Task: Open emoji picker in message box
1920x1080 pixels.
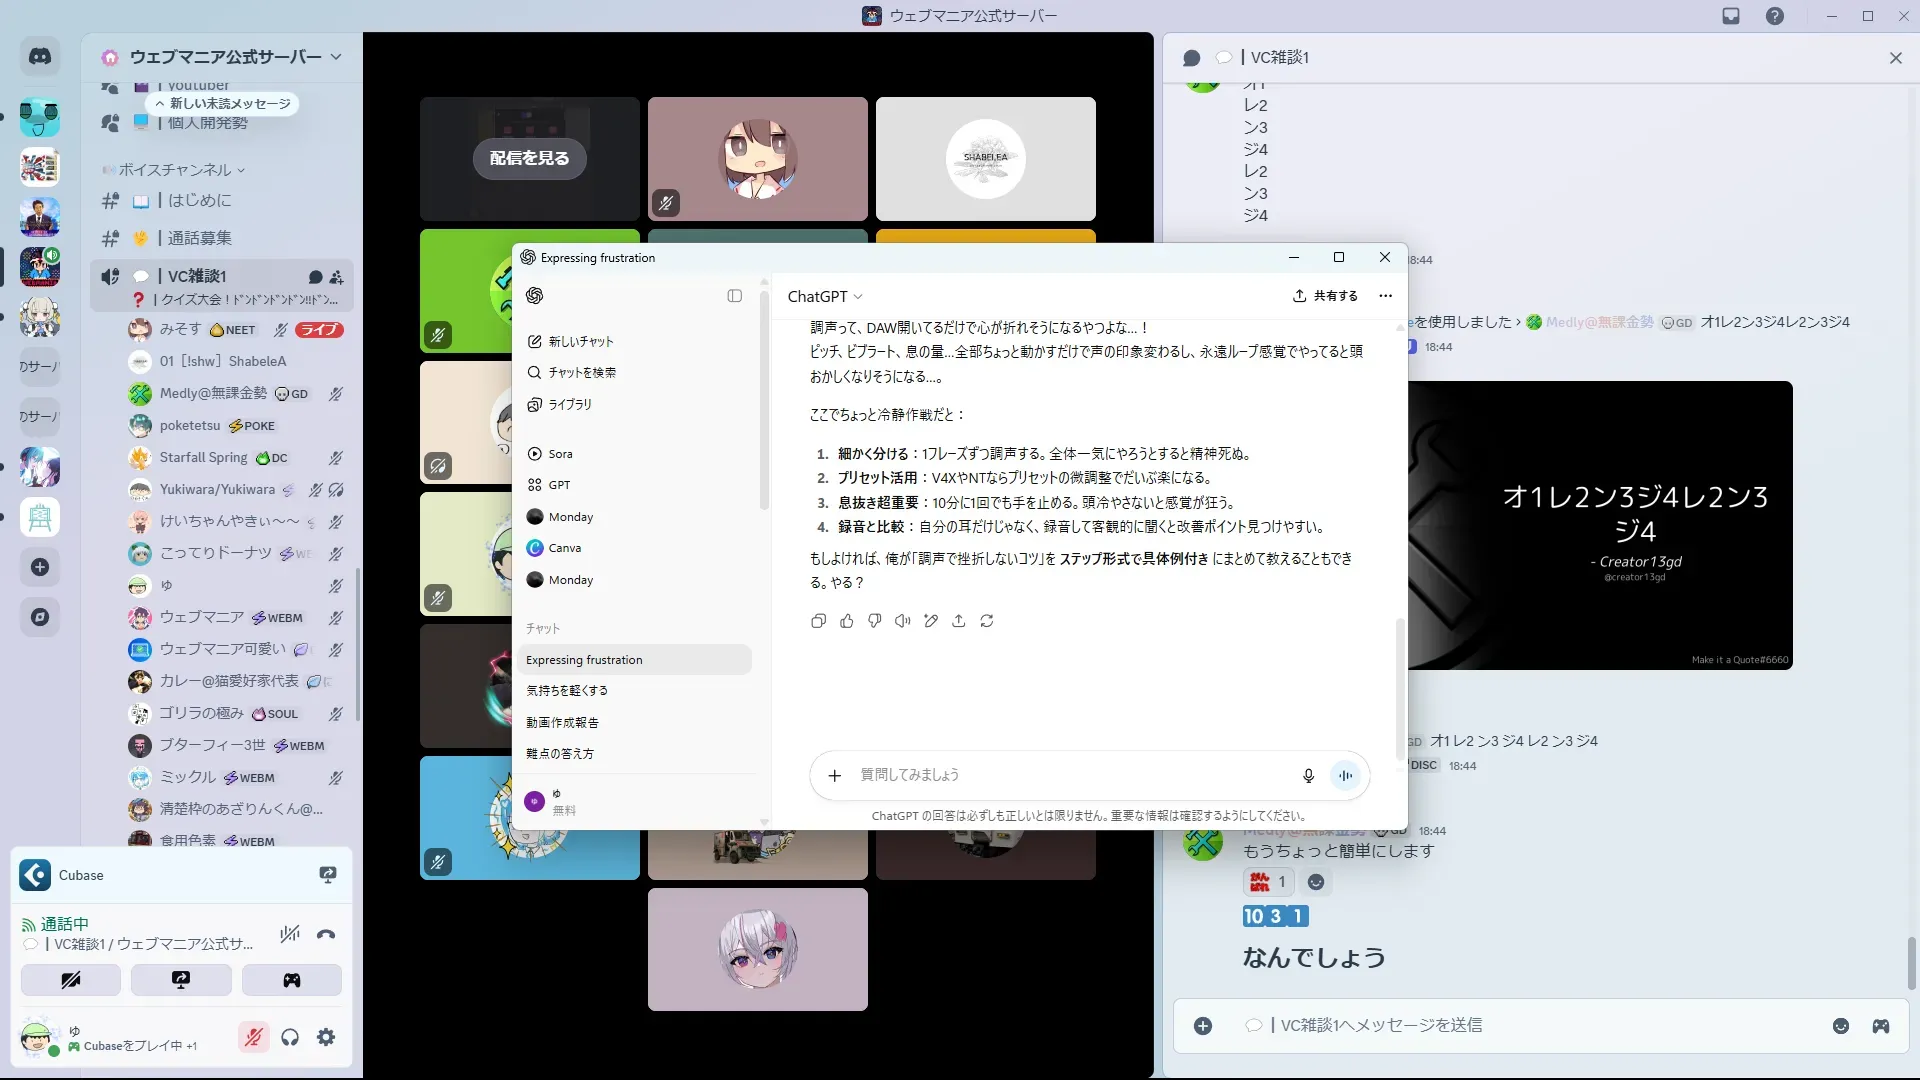Action: tap(1840, 1026)
